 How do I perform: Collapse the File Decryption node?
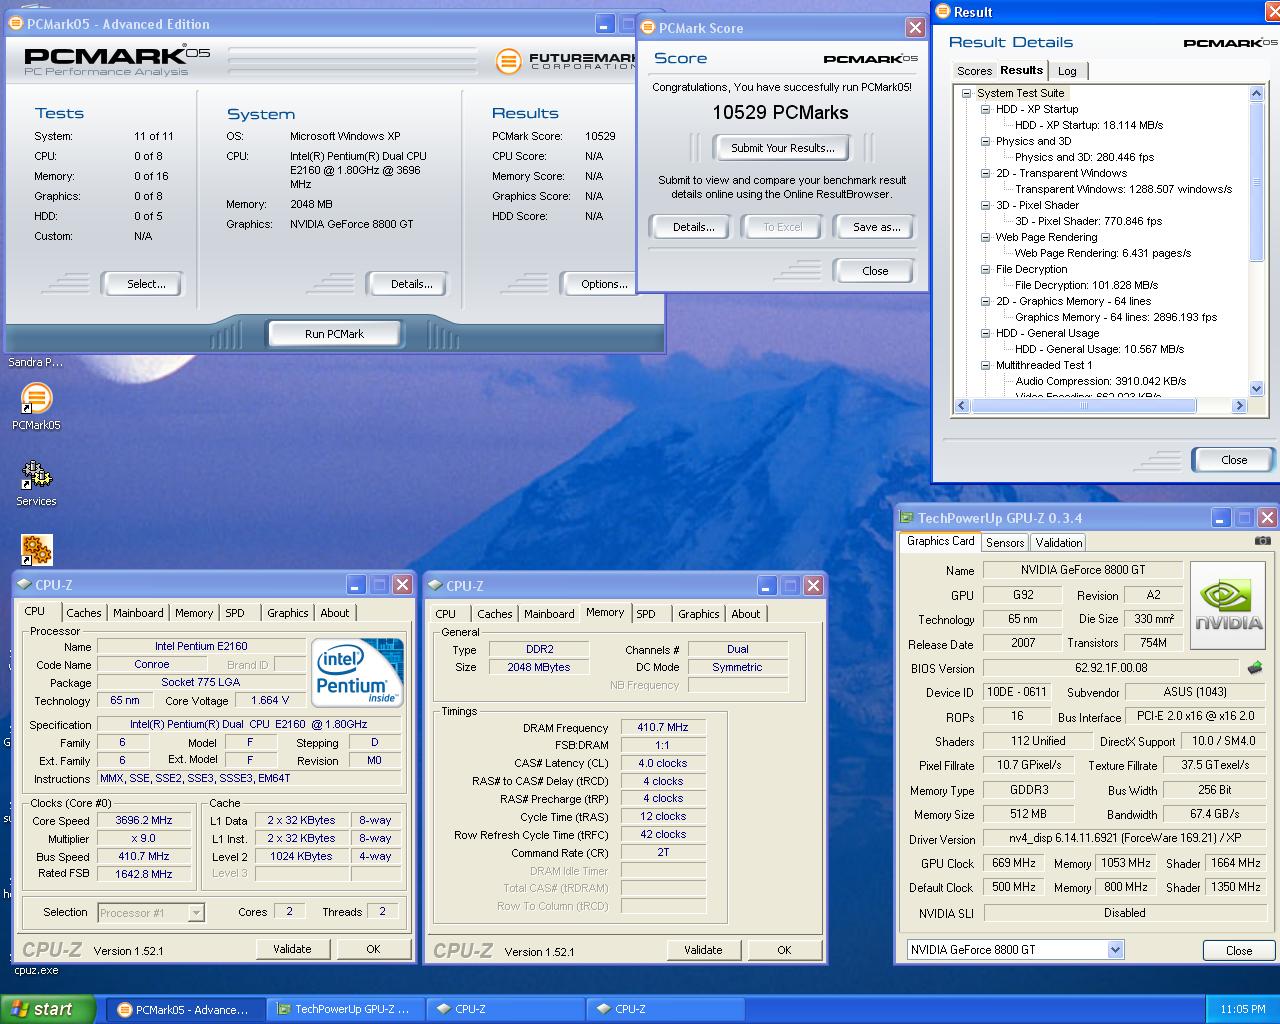click(x=985, y=269)
